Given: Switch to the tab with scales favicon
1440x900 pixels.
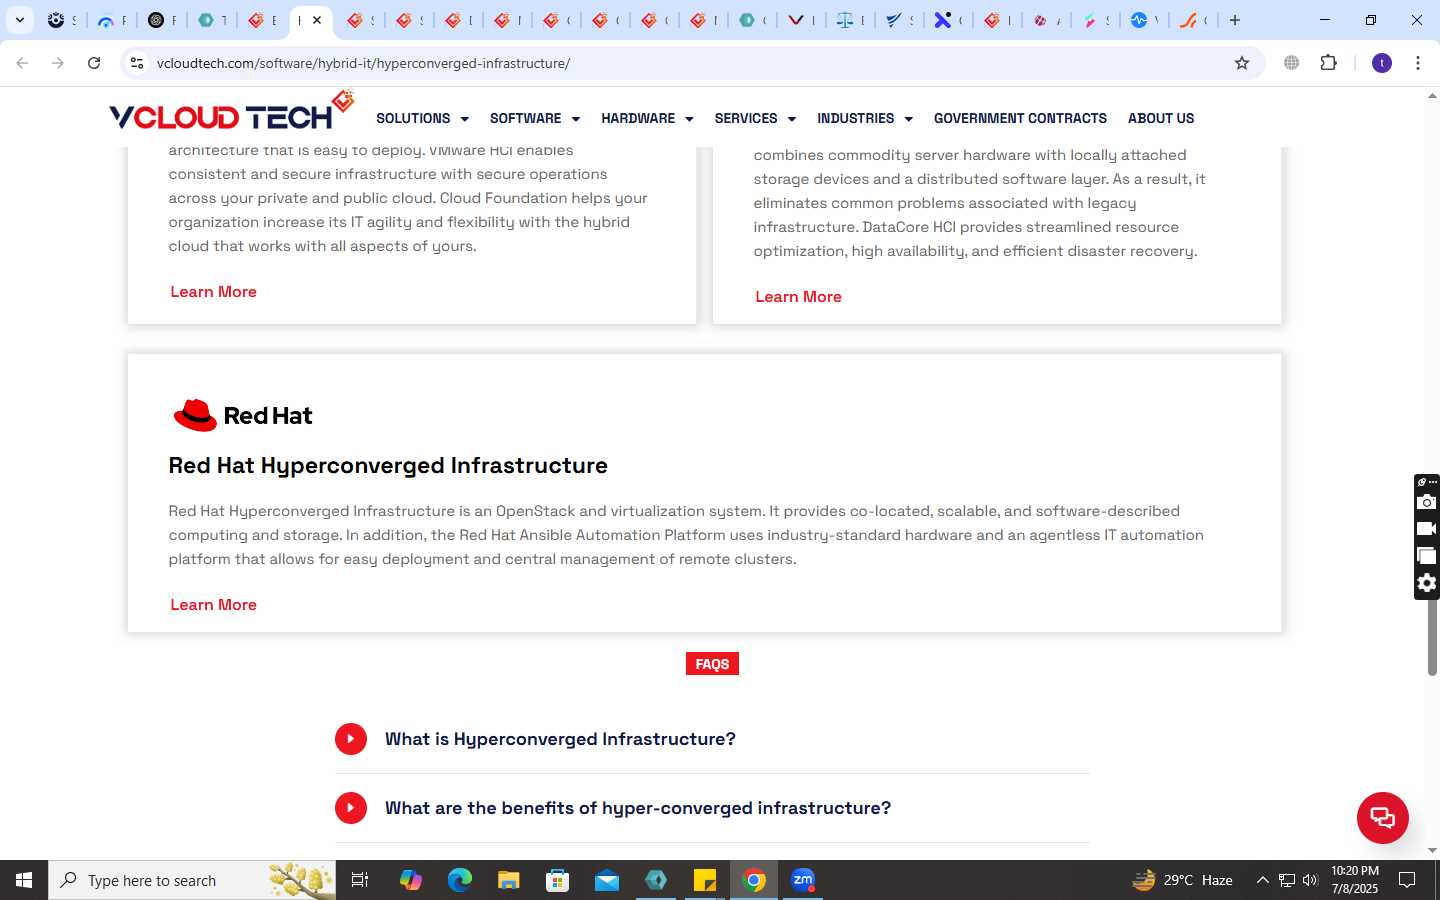Looking at the screenshot, I should (x=845, y=20).
